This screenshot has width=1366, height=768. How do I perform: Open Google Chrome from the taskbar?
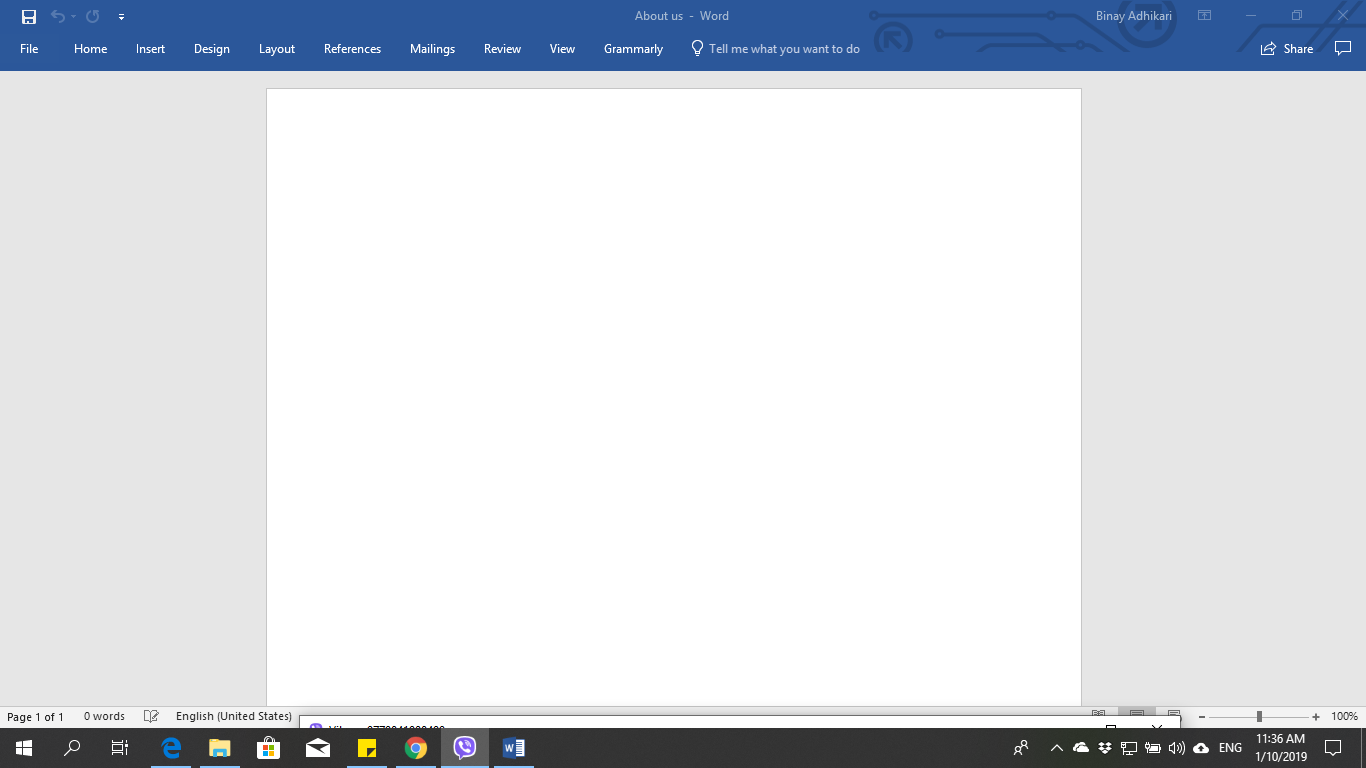click(x=416, y=748)
